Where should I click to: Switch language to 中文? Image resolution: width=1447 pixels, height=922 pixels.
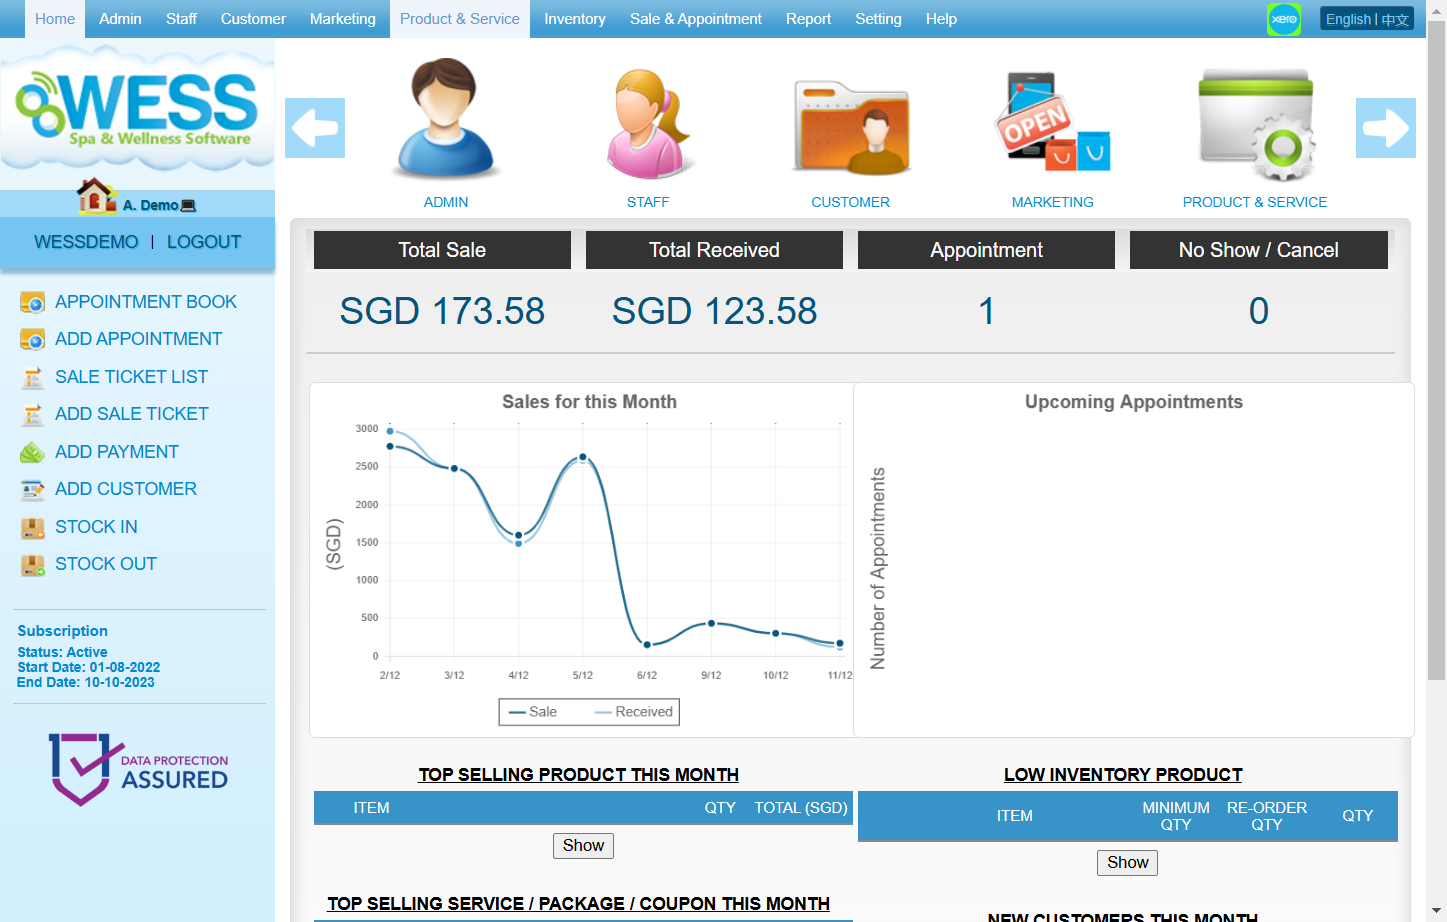pos(1395,19)
